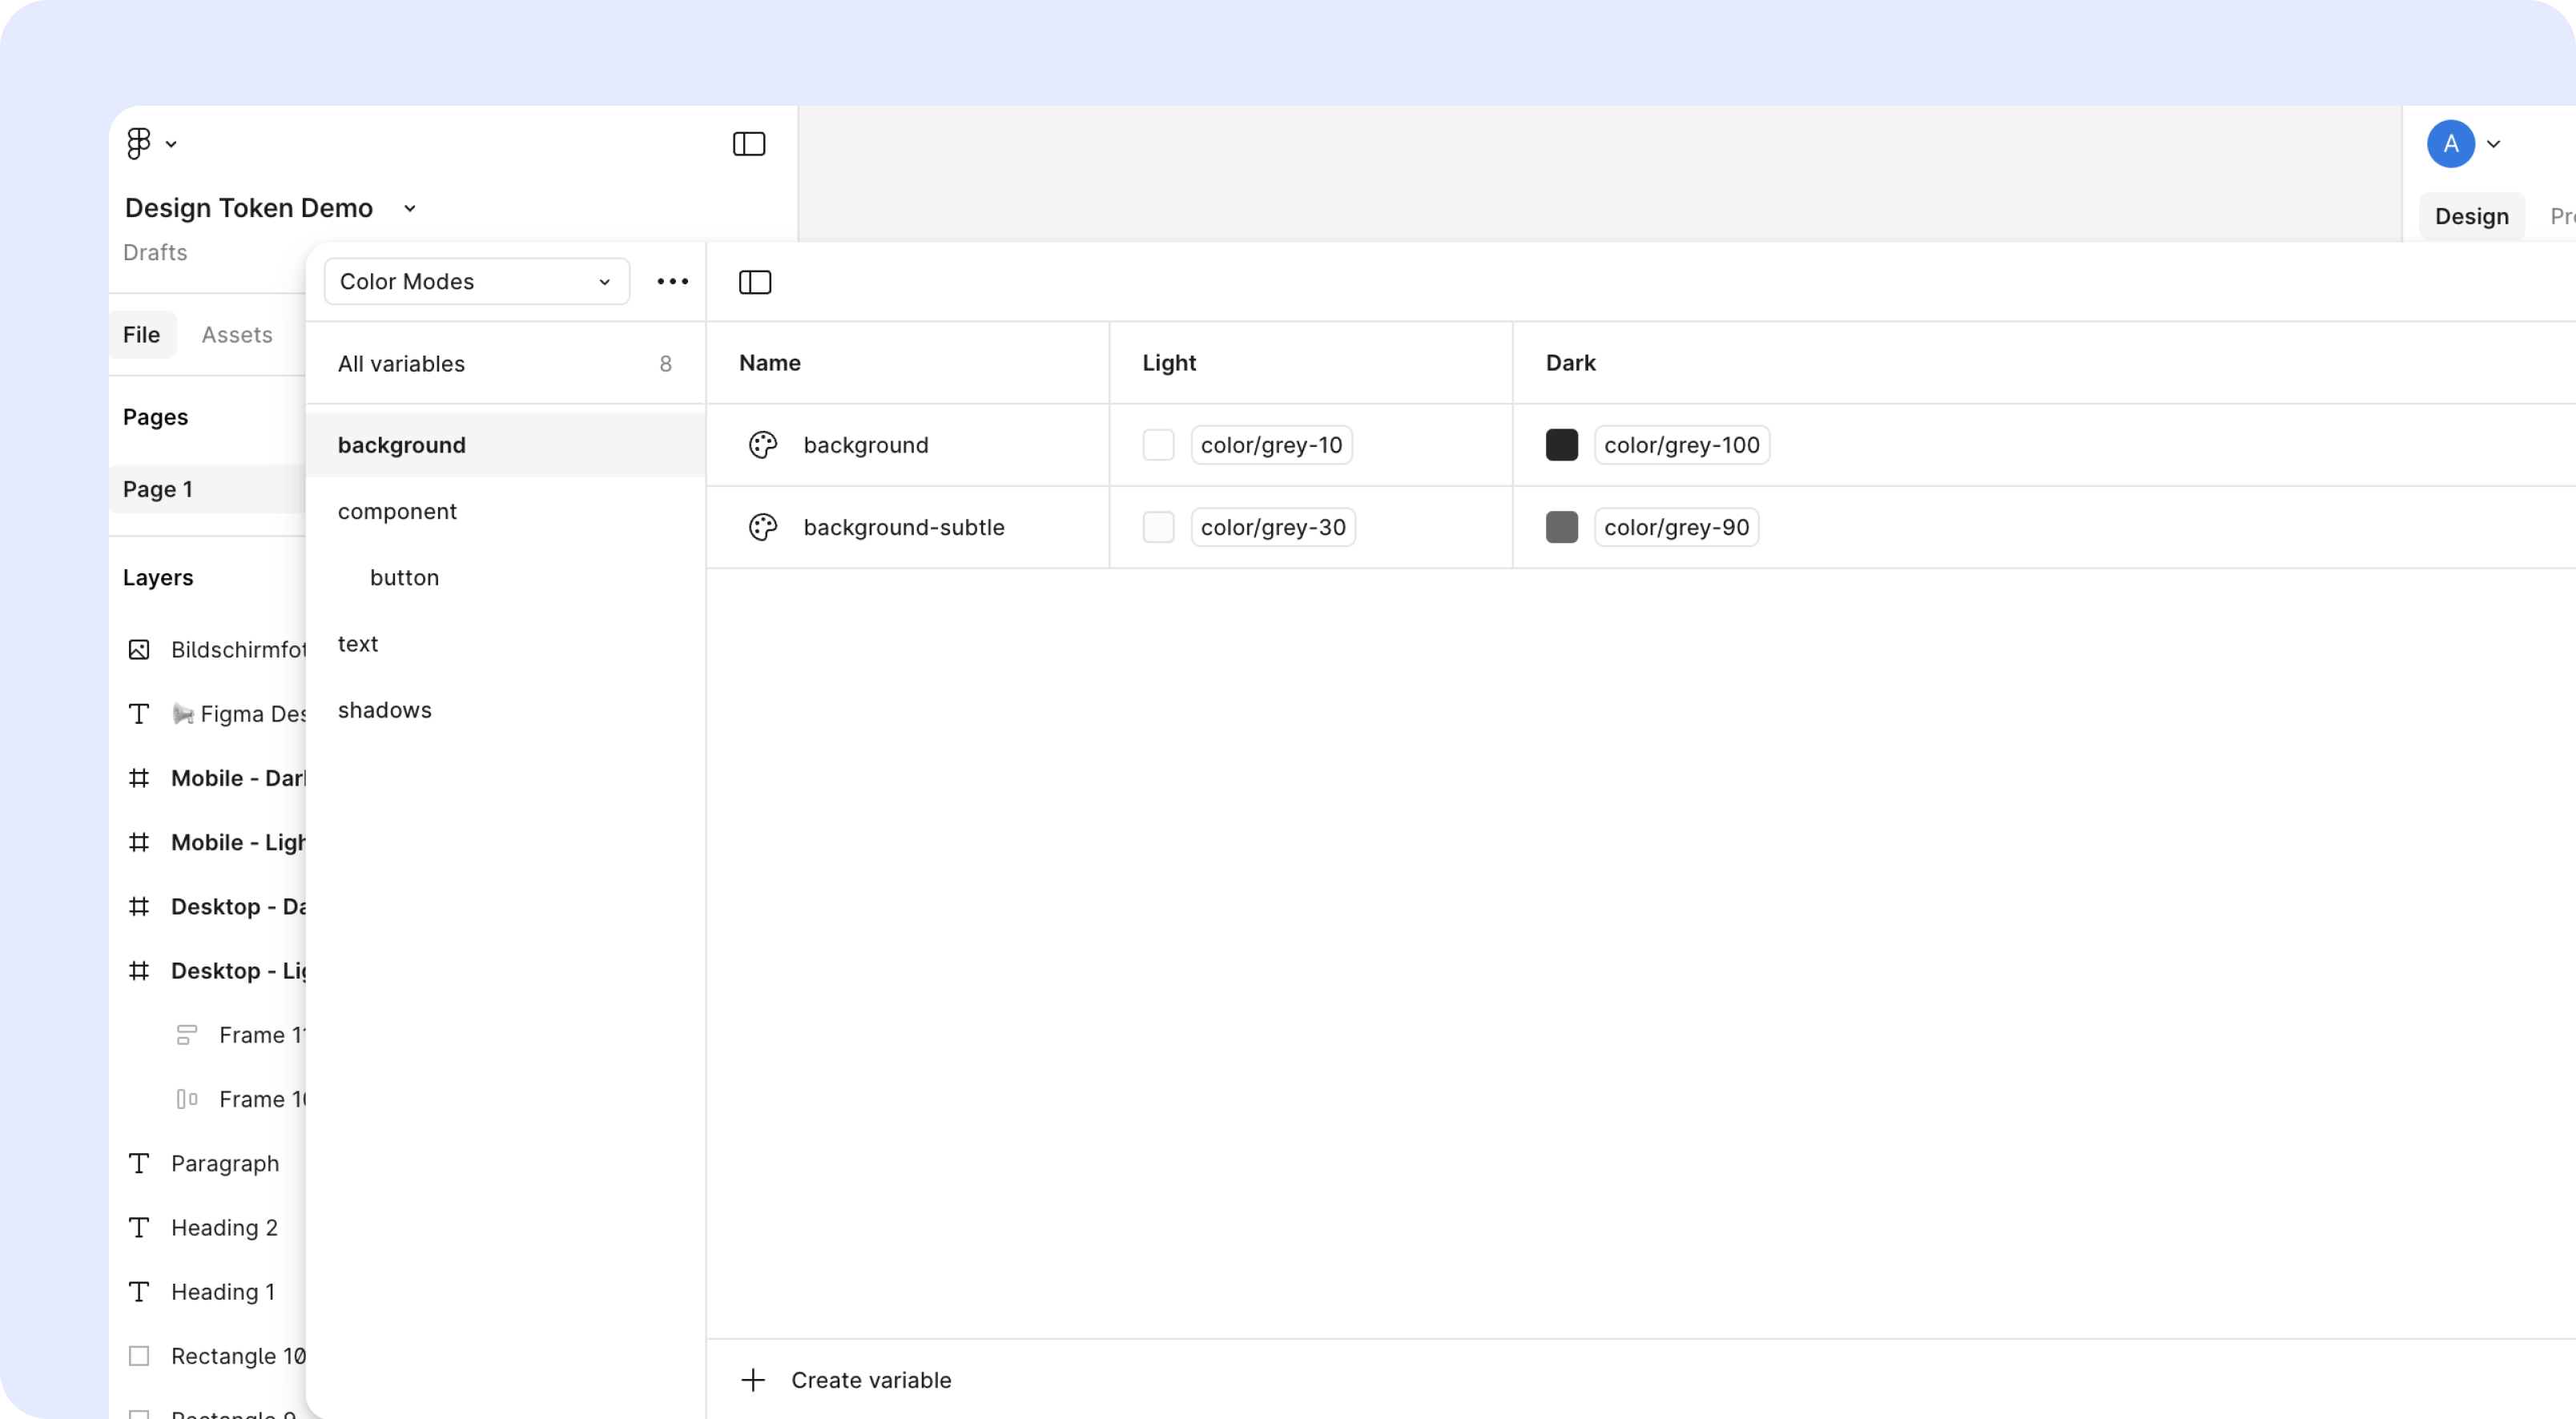Select the Heading 2 text layer
This screenshot has height=1419, width=2576.
pos(224,1228)
